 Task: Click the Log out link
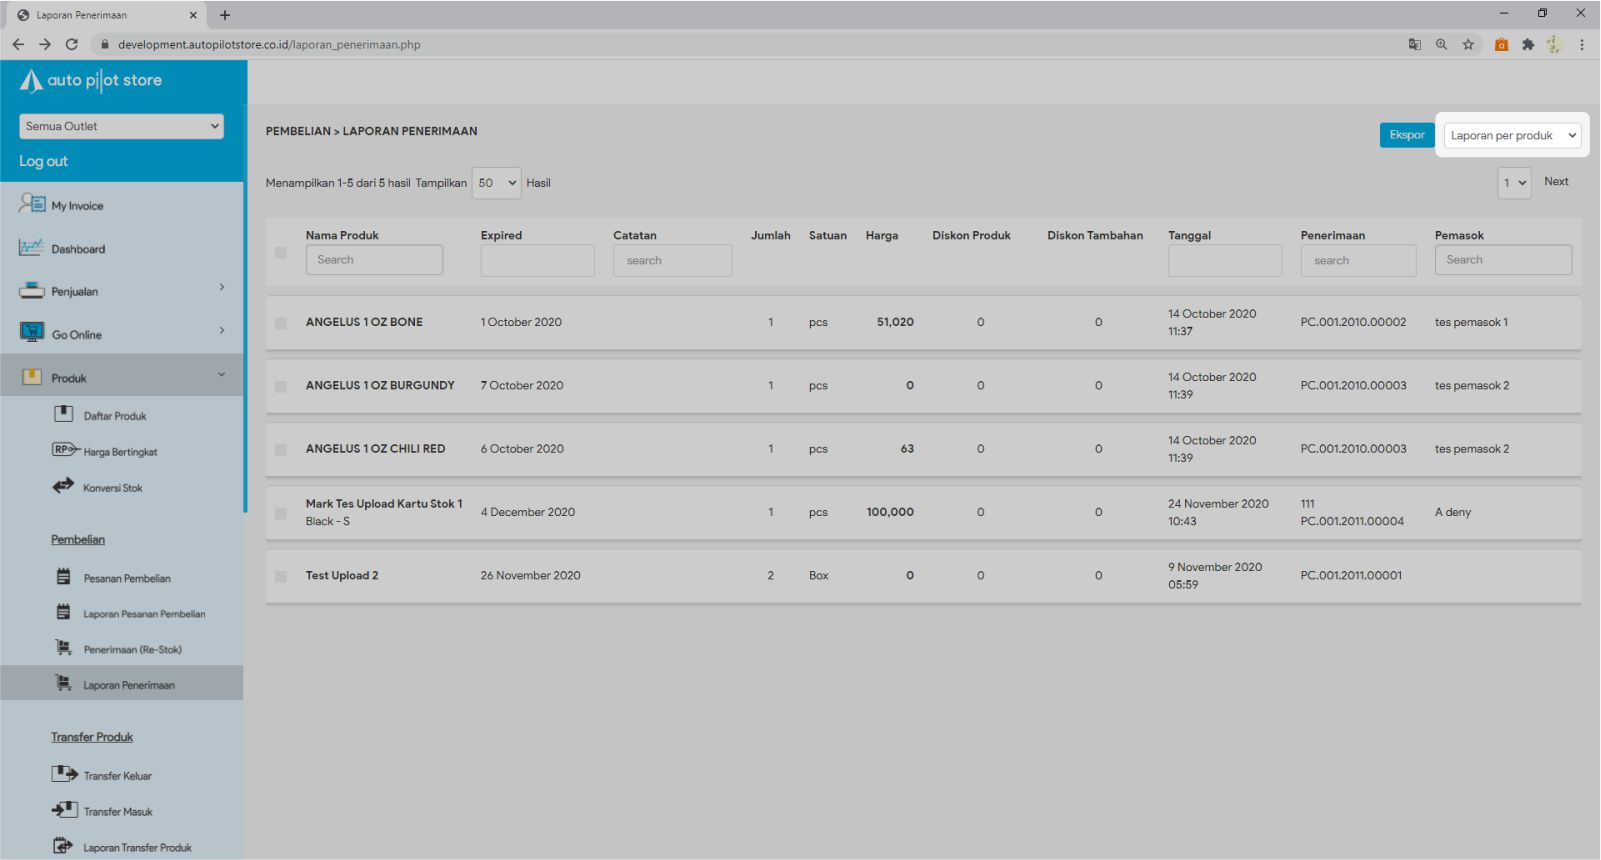coord(43,161)
